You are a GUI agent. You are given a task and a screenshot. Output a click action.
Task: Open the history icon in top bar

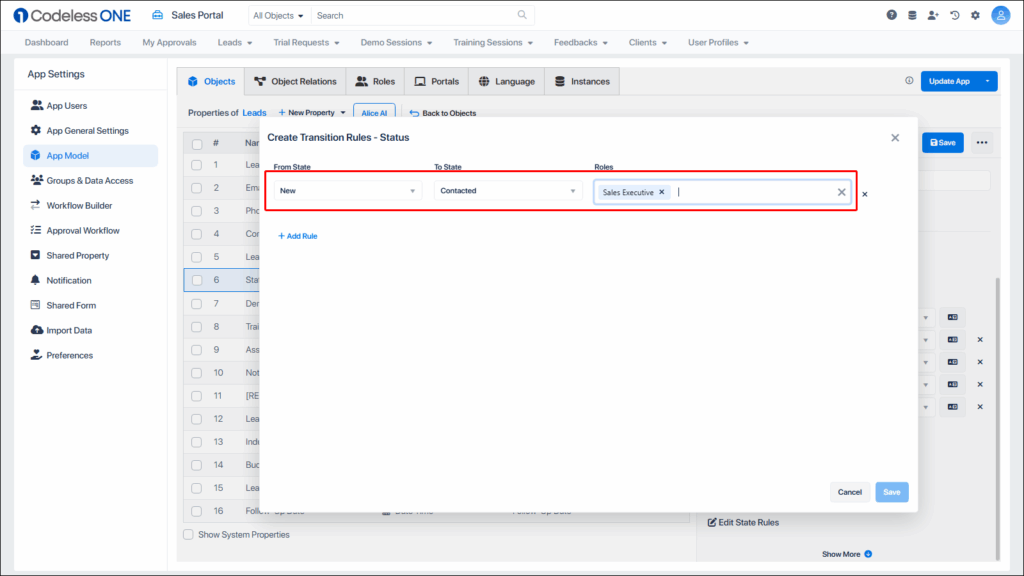(955, 15)
